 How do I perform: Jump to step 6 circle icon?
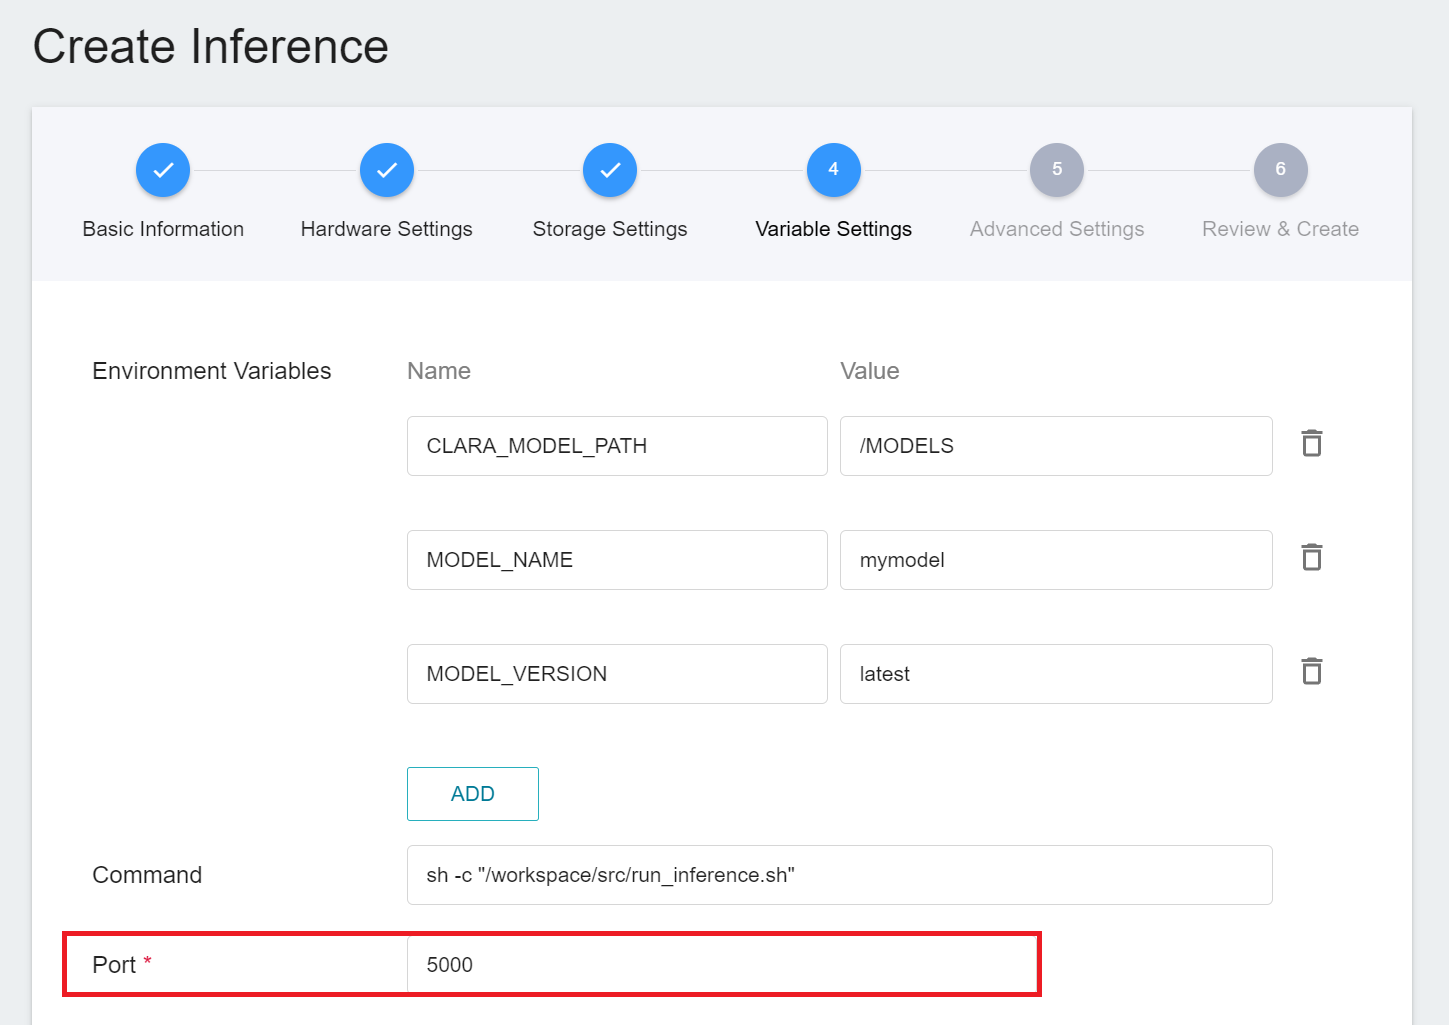click(x=1280, y=170)
